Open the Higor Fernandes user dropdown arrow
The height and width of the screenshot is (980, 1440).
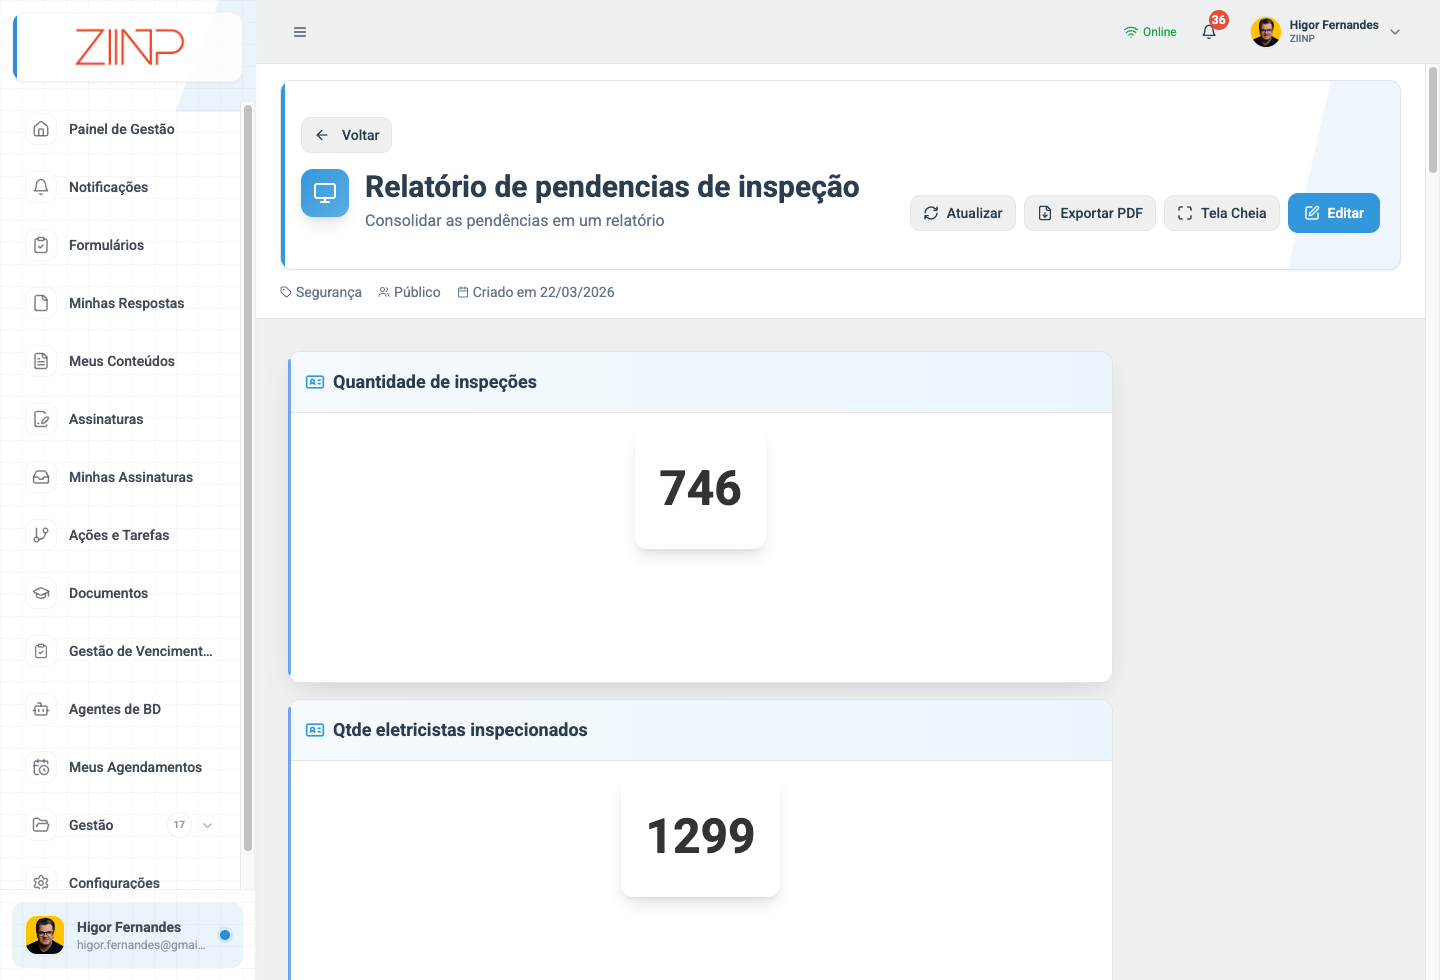(1395, 32)
